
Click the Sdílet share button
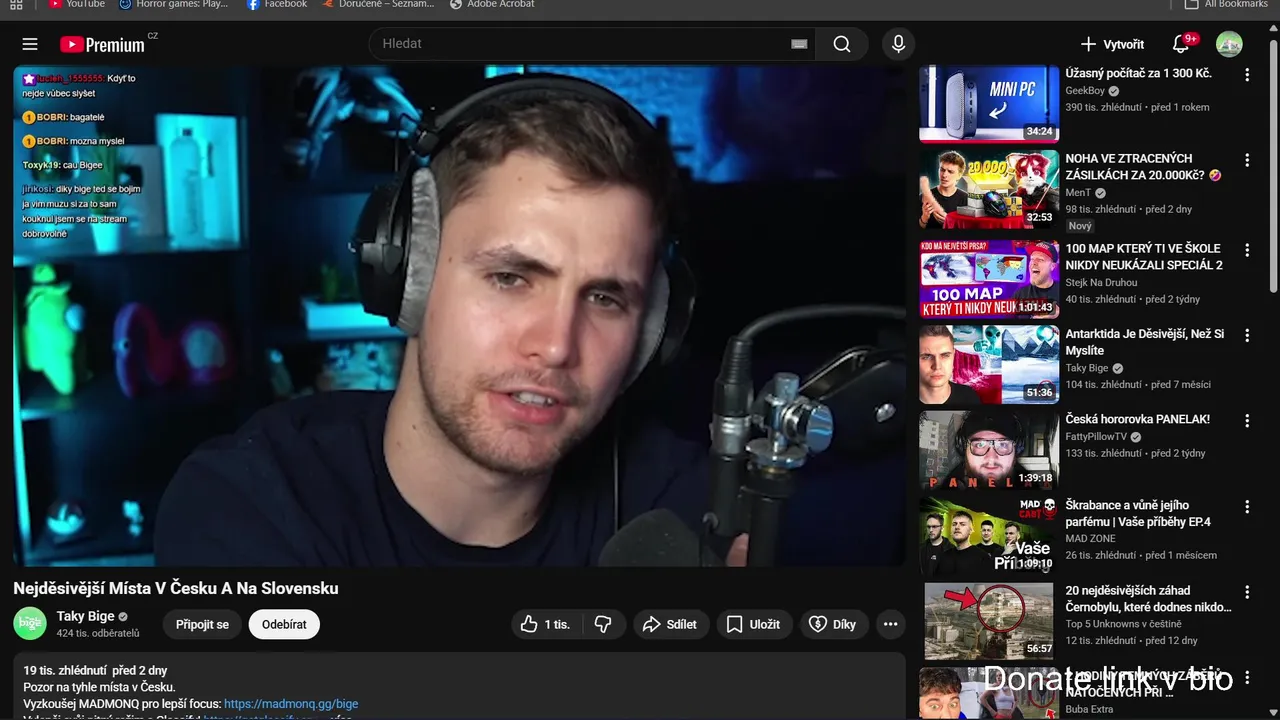click(670, 624)
